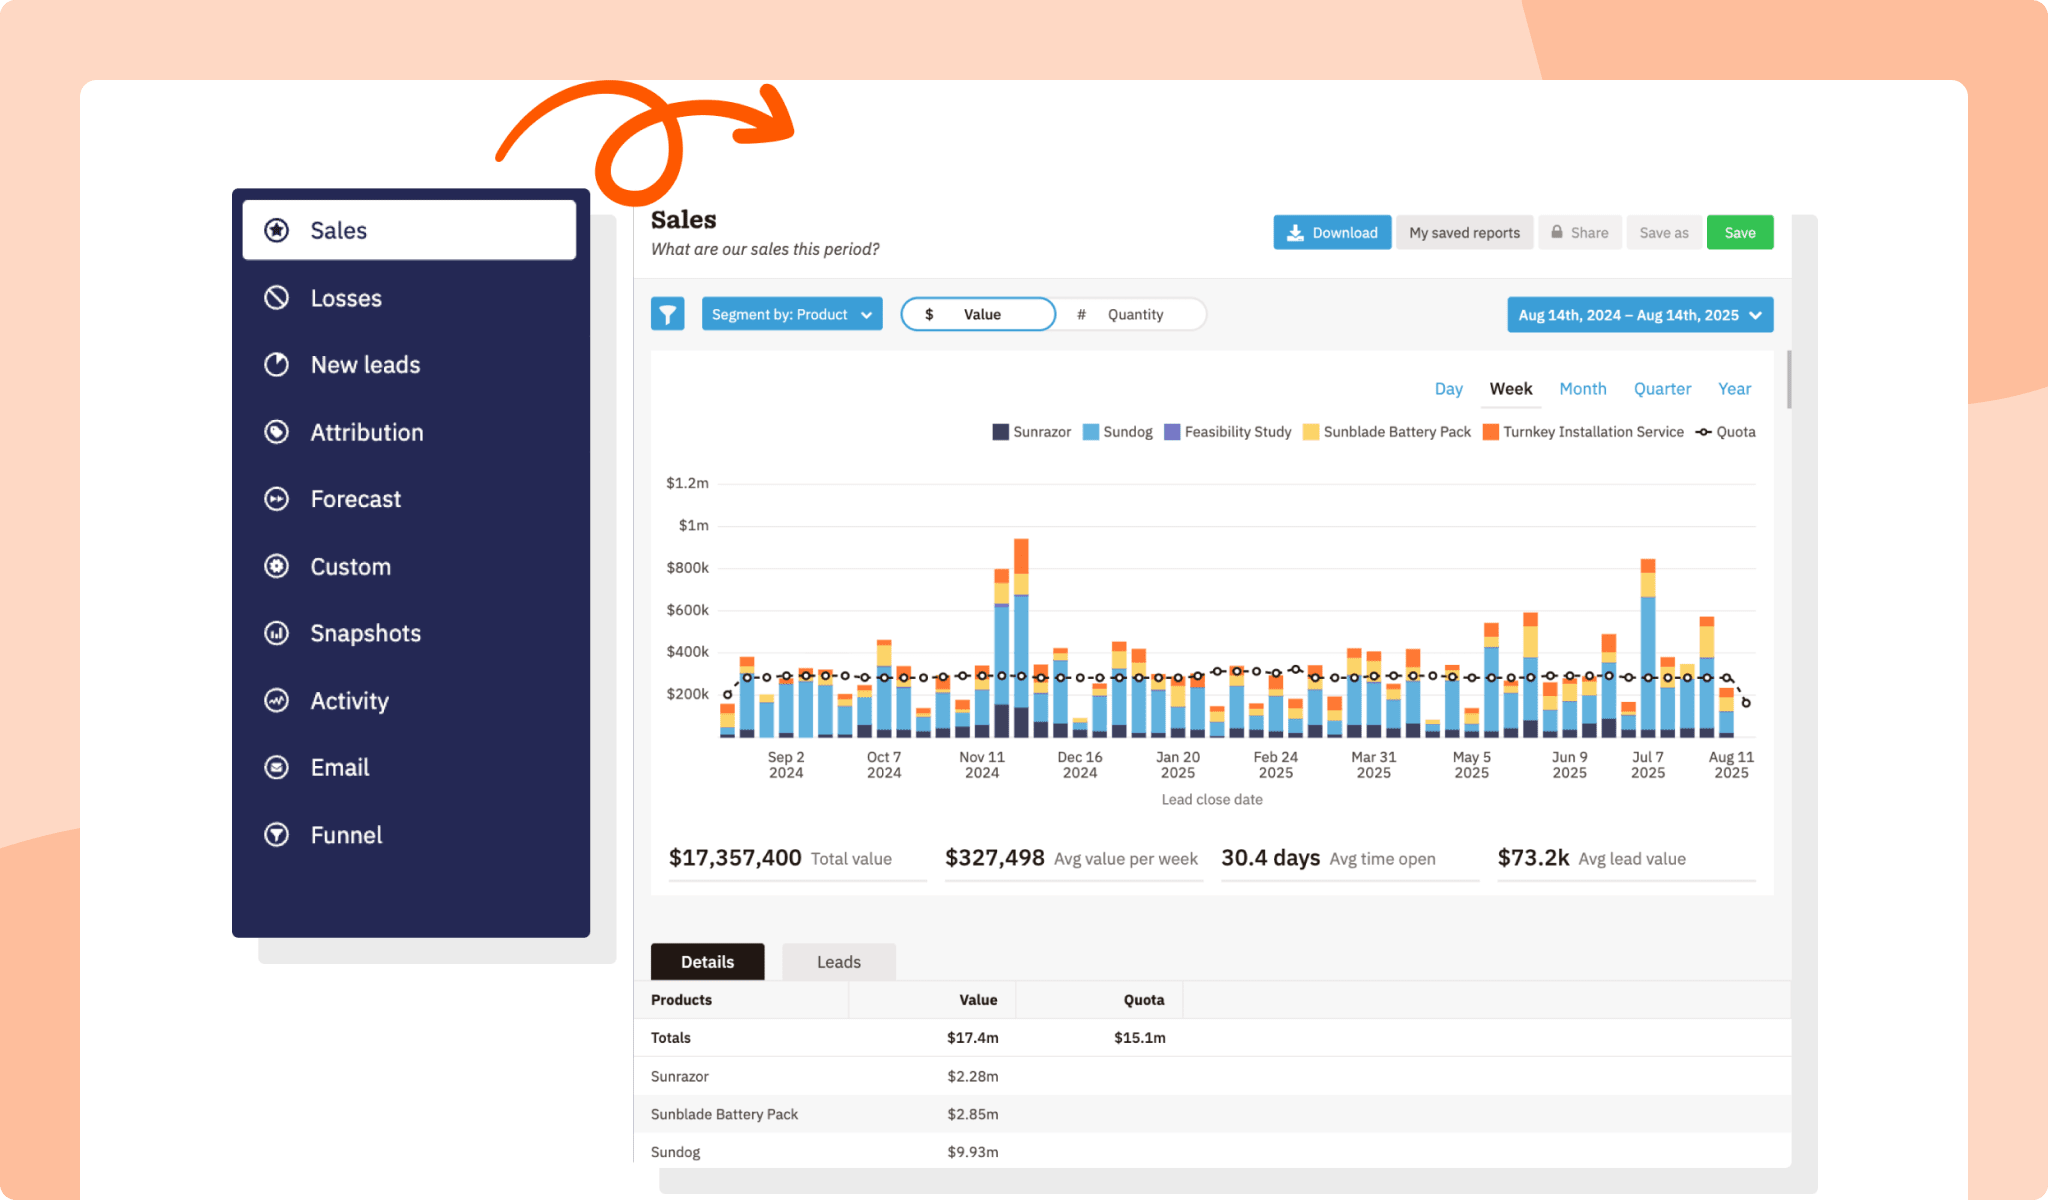Toggle the Sundog series in the legend

tap(1118, 431)
